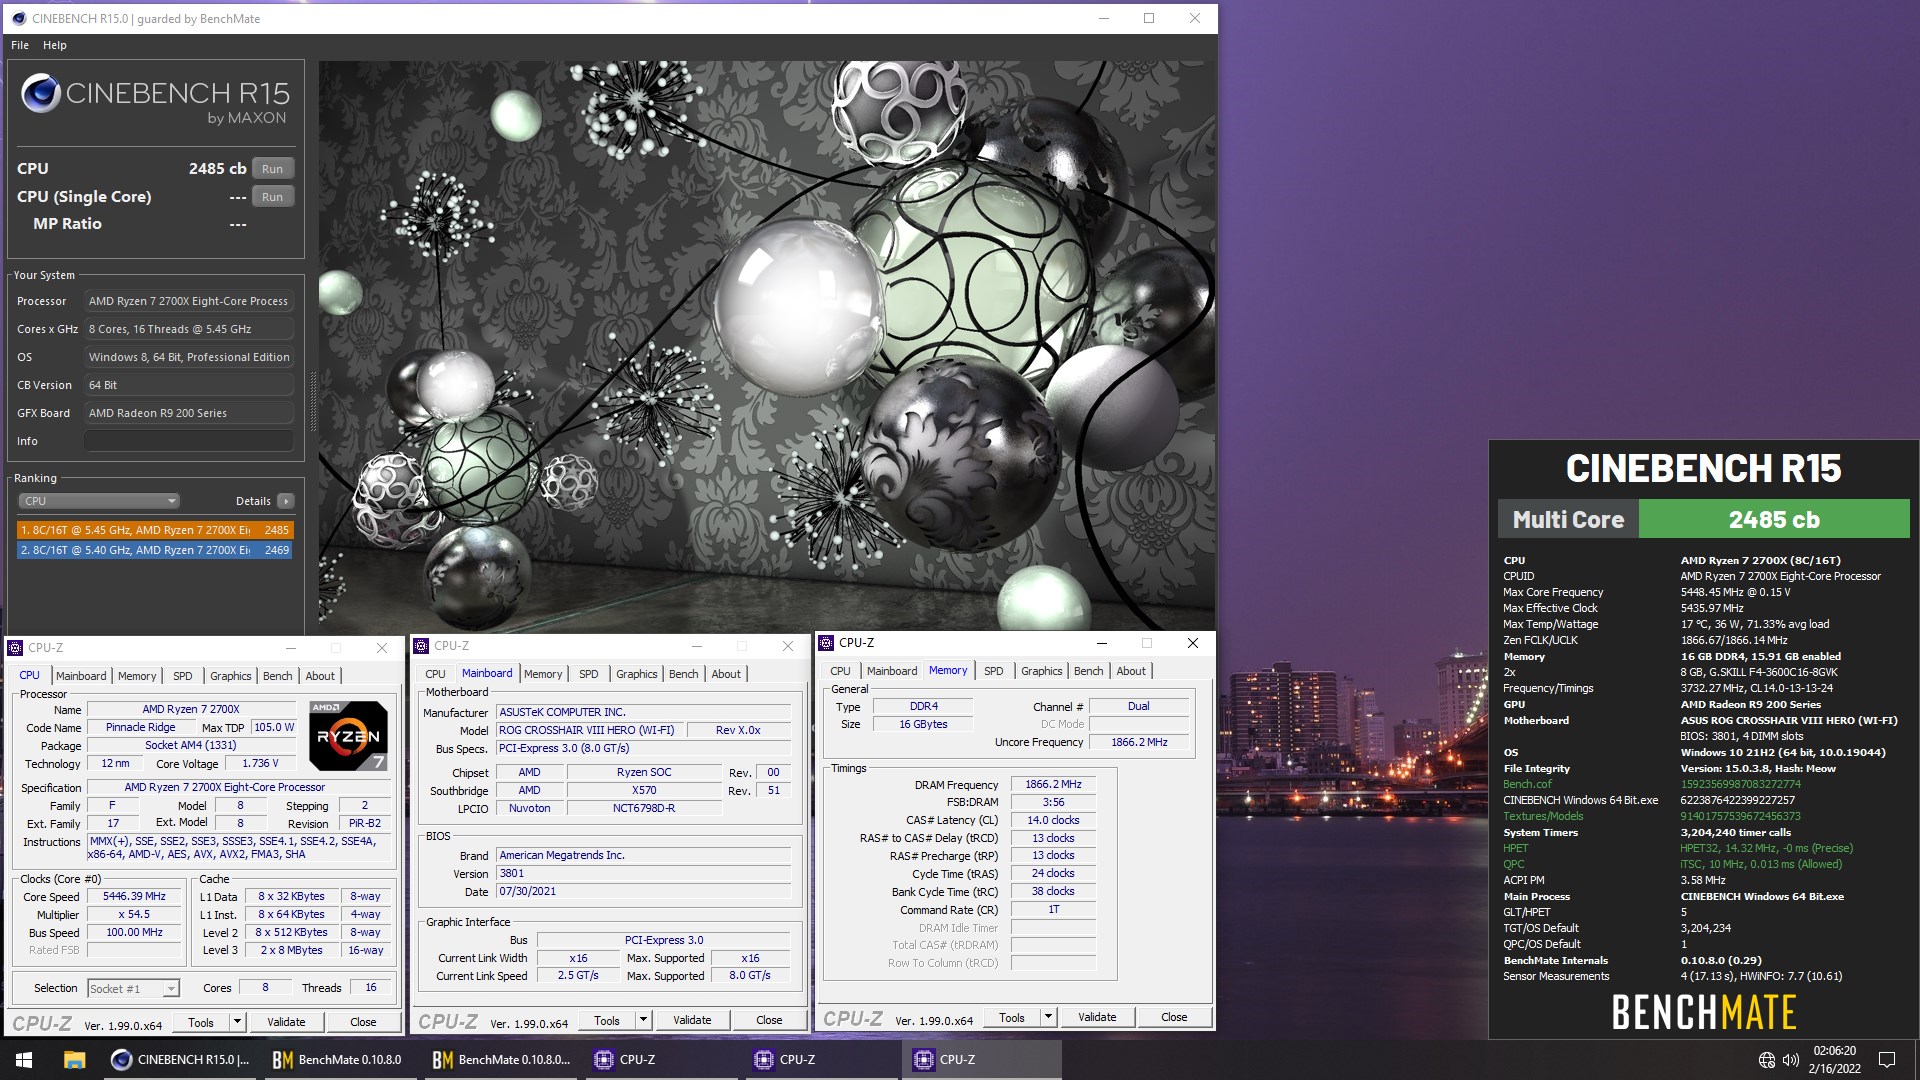Open About tab in Mainboard window
The image size is (1920, 1080).
coord(726,674)
